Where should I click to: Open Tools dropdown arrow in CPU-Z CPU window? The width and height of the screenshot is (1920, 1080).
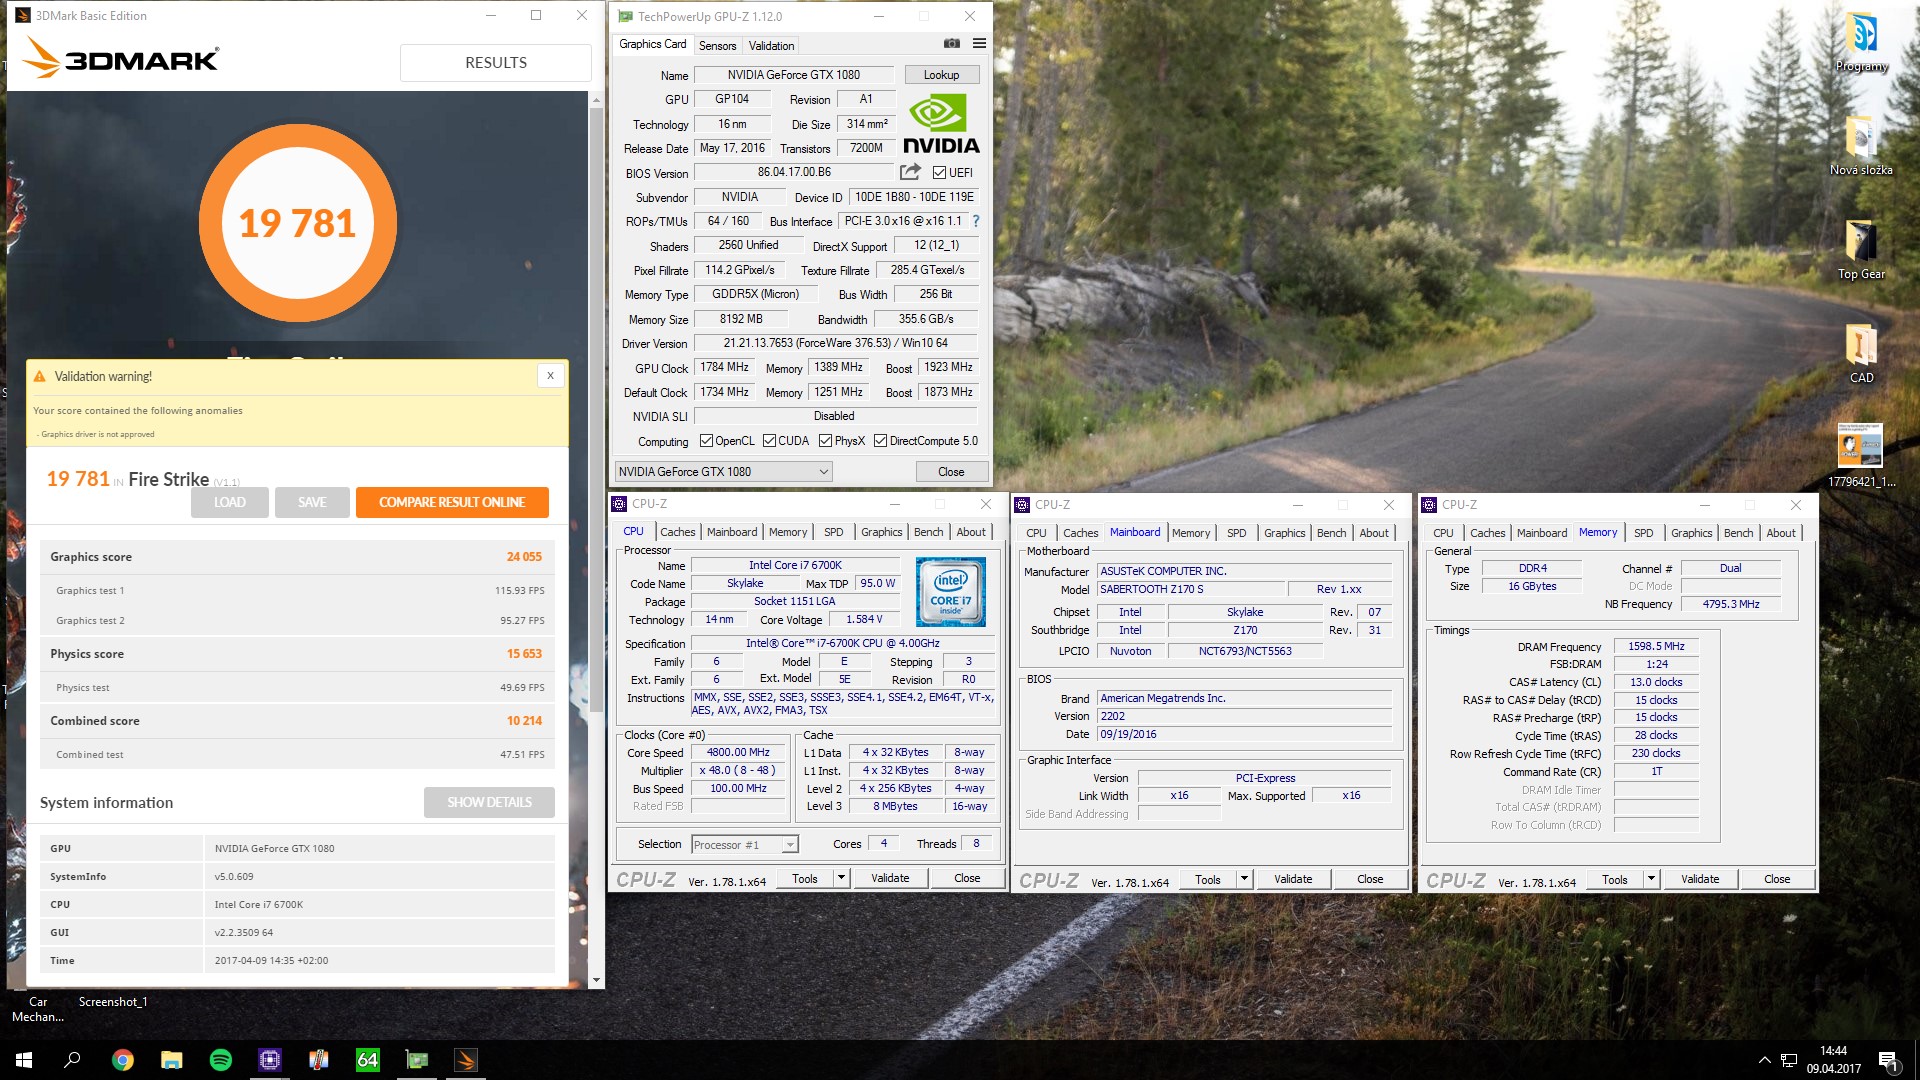[841, 878]
